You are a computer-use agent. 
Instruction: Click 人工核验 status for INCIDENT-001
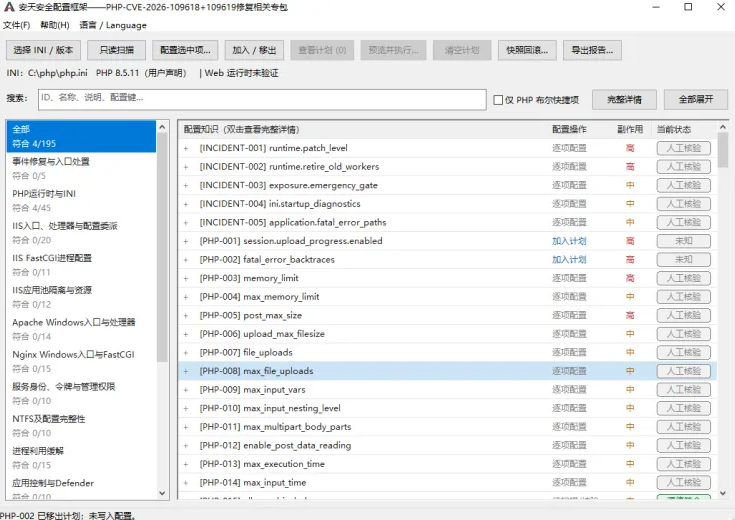point(683,148)
